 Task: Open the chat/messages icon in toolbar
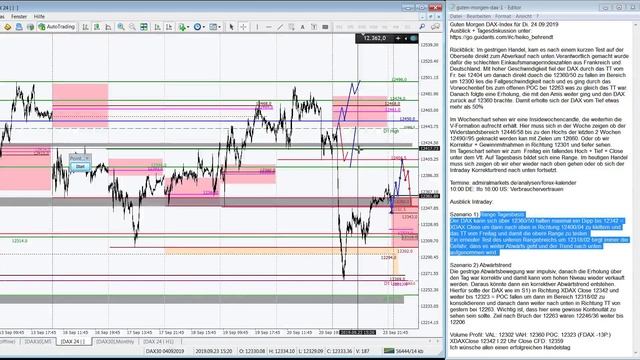tap(436, 27)
